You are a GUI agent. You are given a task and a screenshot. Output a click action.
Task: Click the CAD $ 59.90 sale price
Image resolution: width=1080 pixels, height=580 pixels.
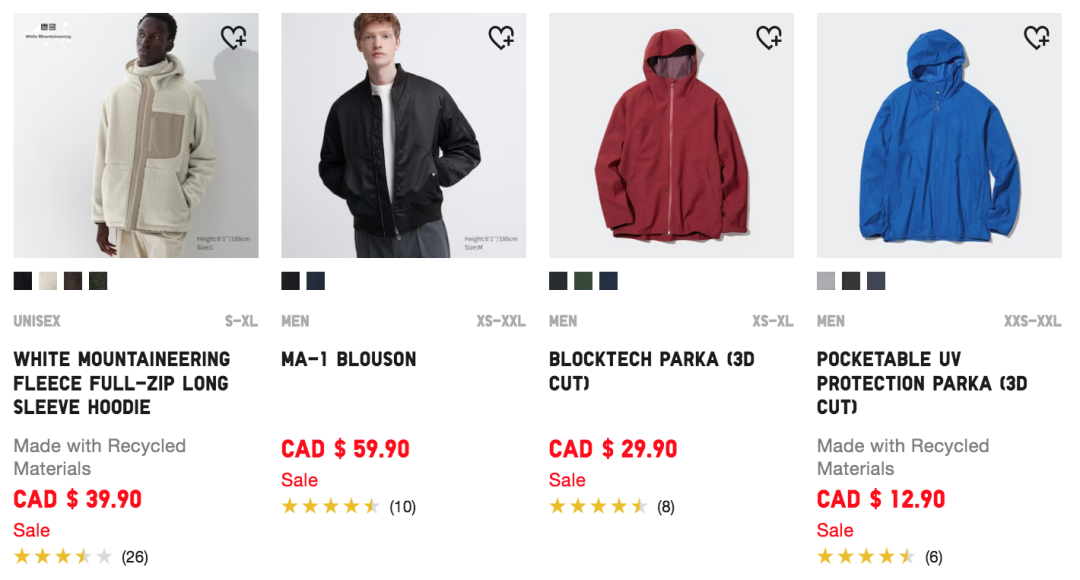pyautogui.click(x=345, y=449)
